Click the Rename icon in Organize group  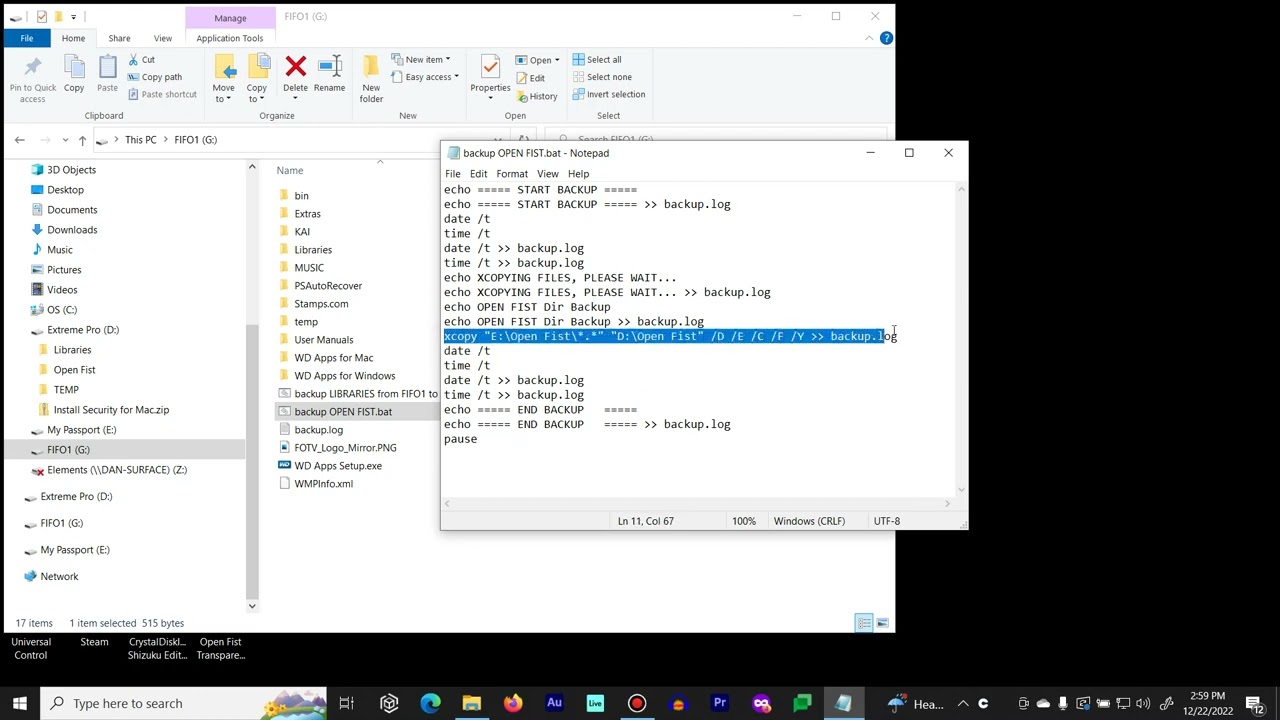[x=329, y=67]
